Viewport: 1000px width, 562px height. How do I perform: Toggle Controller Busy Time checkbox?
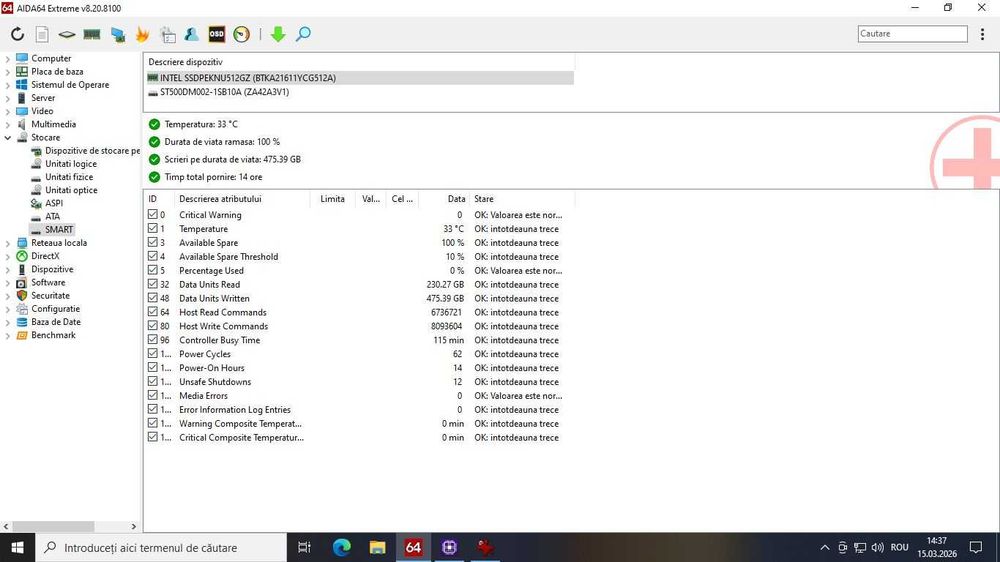tap(152, 340)
